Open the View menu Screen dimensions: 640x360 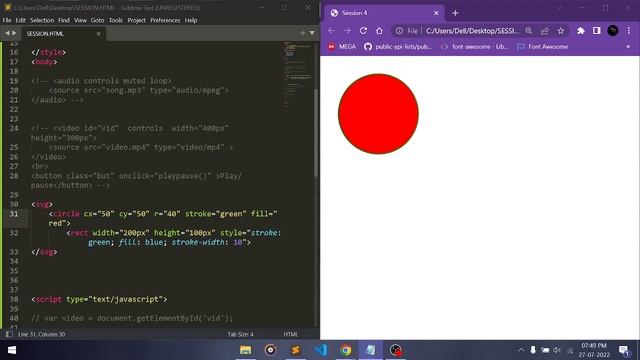click(80, 20)
